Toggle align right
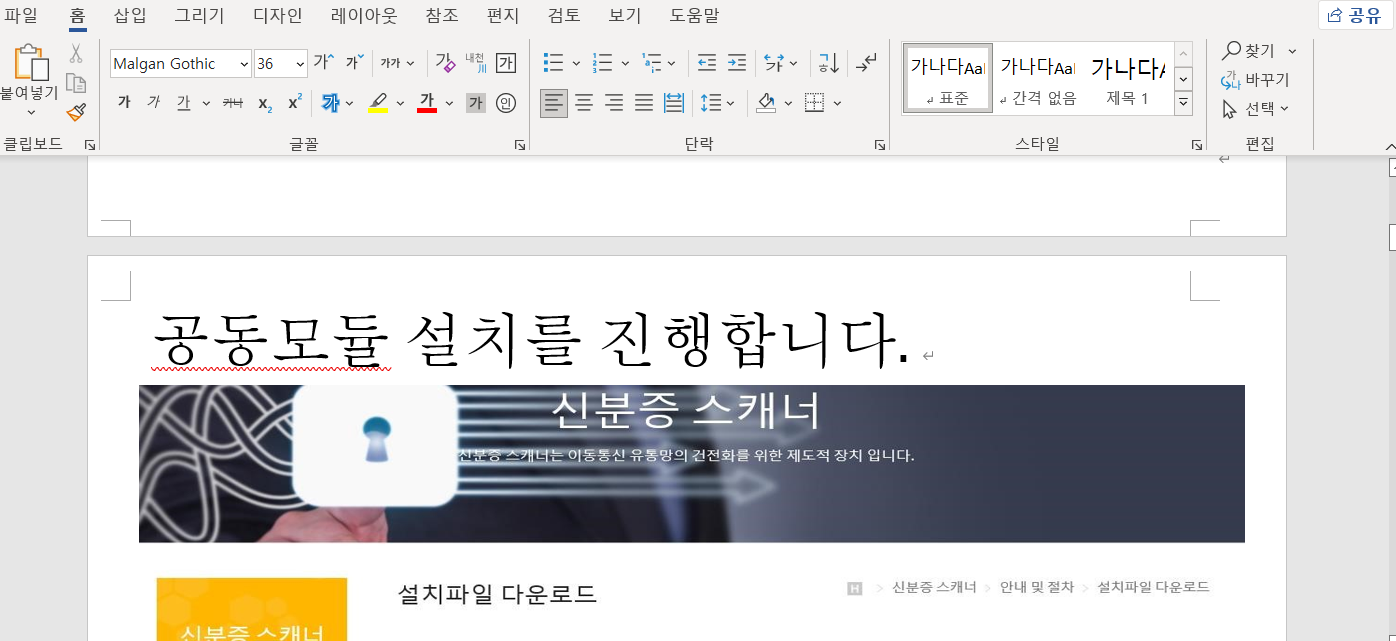The width and height of the screenshot is (1396, 641). tap(614, 103)
